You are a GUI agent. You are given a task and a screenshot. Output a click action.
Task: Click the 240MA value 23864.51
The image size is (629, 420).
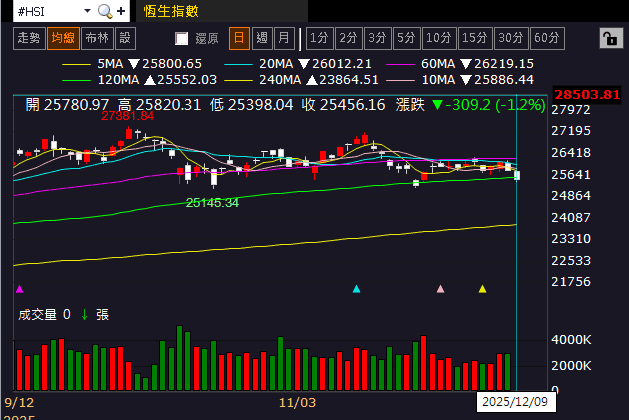coord(349,80)
